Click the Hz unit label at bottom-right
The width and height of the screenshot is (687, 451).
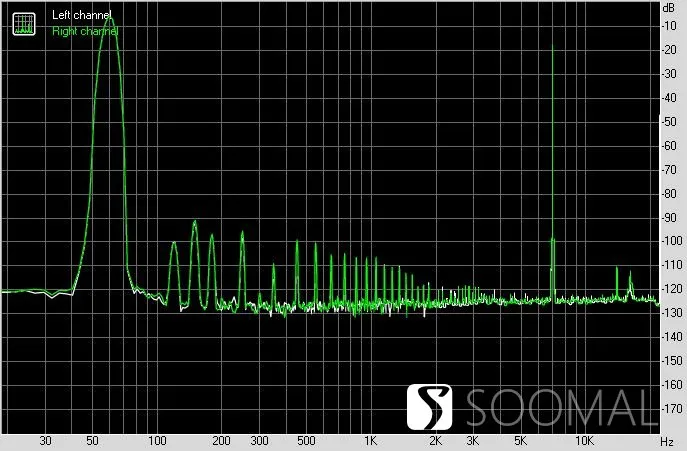pos(667,441)
